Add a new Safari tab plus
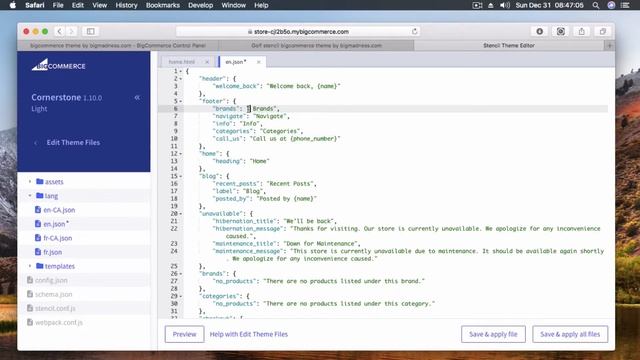Image resolution: width=640 pixels, height=360 pixels. pos(609,46)
